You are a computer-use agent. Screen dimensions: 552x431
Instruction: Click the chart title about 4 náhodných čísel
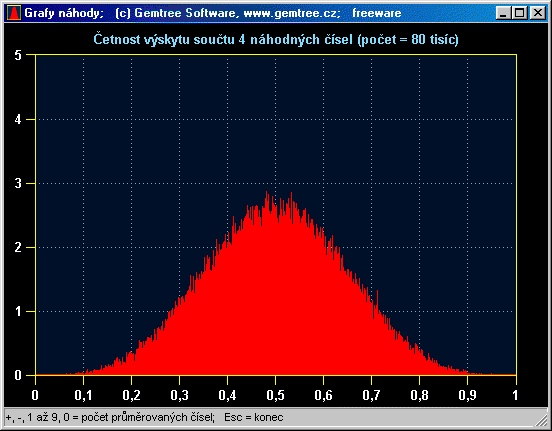point(276,39)
